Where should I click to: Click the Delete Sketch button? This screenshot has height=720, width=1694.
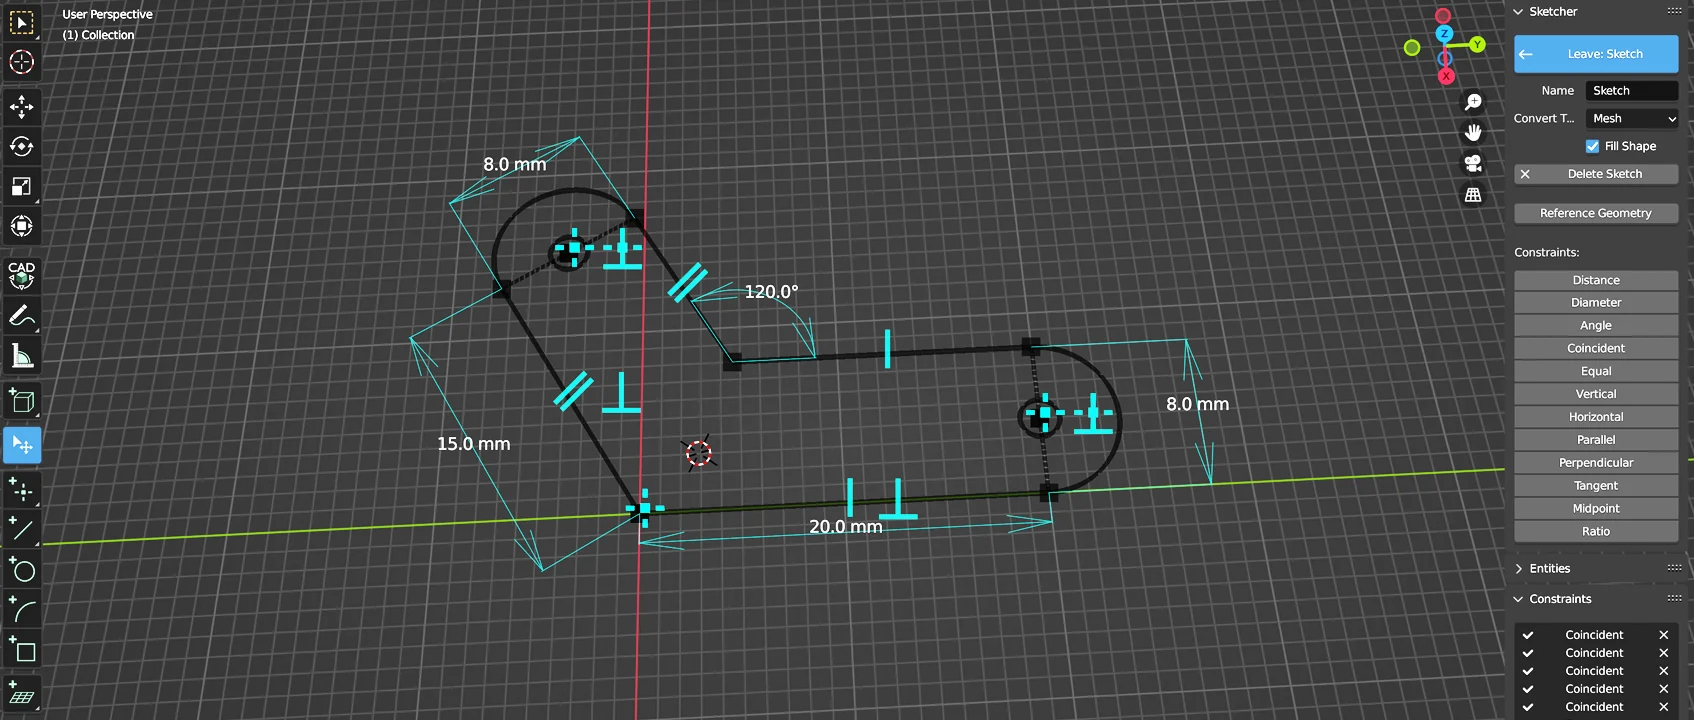click(x=1596, y=174)
